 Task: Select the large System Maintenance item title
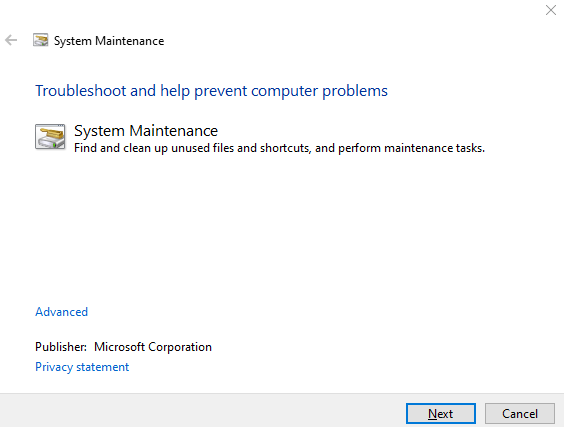coord(146,131)
